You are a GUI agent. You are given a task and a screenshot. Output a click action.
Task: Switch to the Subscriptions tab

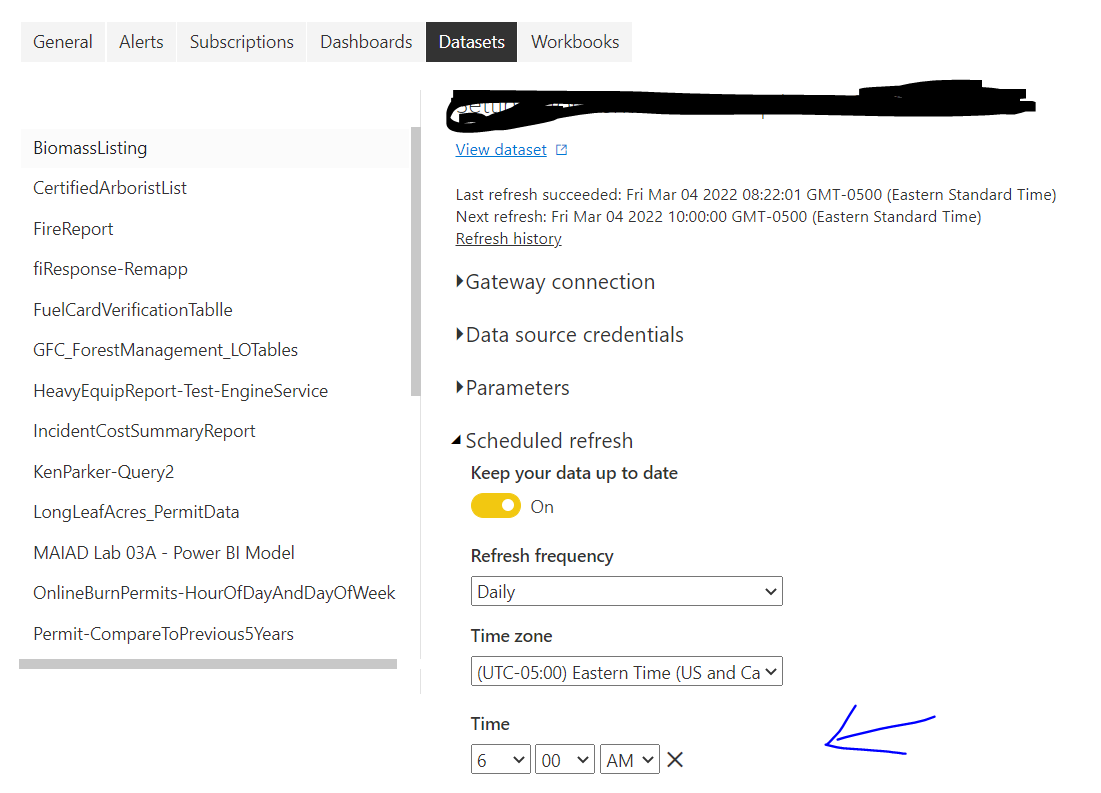click(x=242, y=42)
